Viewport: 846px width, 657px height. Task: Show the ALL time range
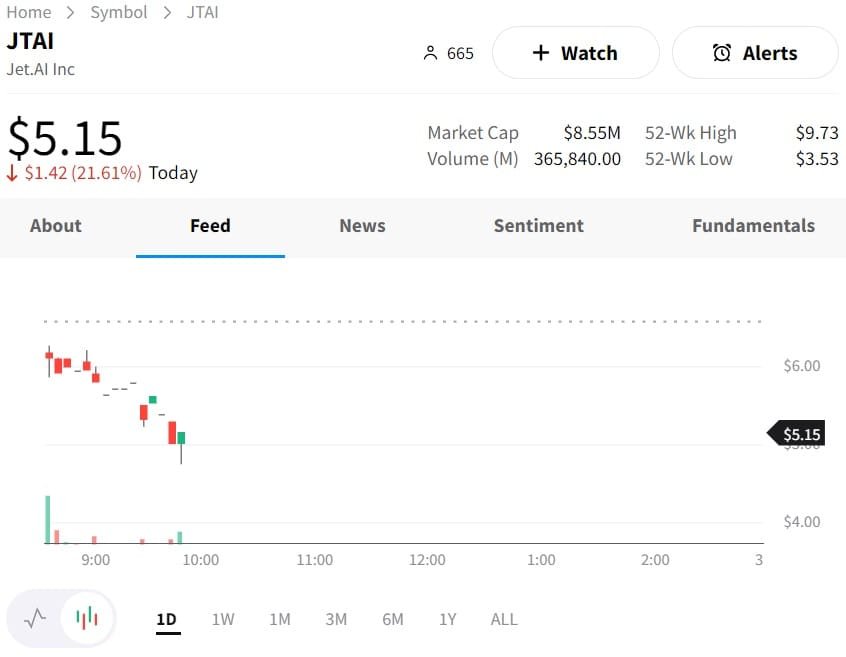pos(504,619)
